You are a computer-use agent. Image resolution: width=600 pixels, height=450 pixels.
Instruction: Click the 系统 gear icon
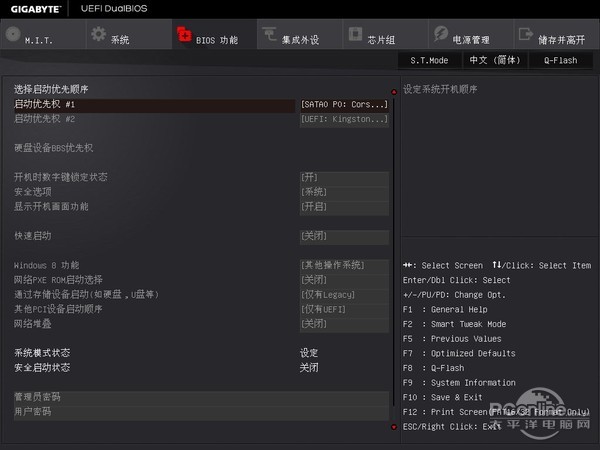click(x=99, y=34)
